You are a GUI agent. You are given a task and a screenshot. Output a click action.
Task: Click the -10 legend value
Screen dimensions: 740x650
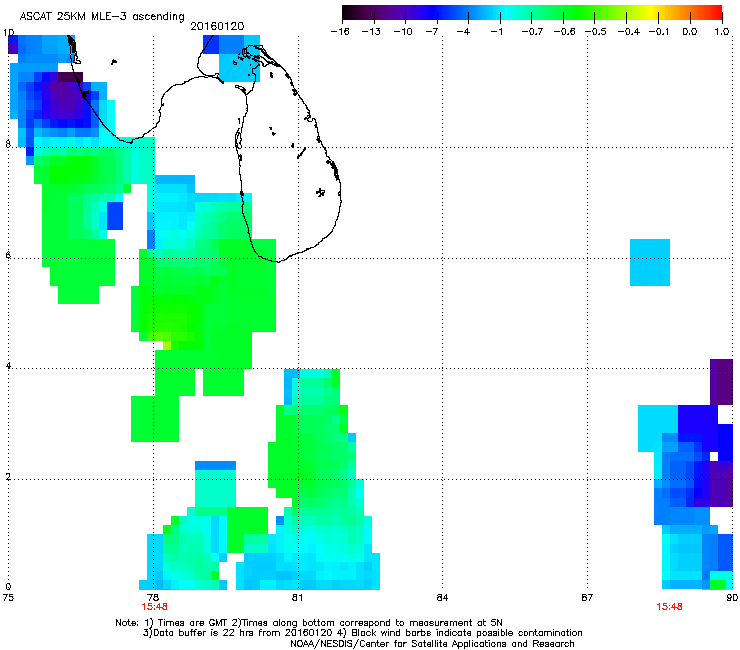click(x=403, y=32)
